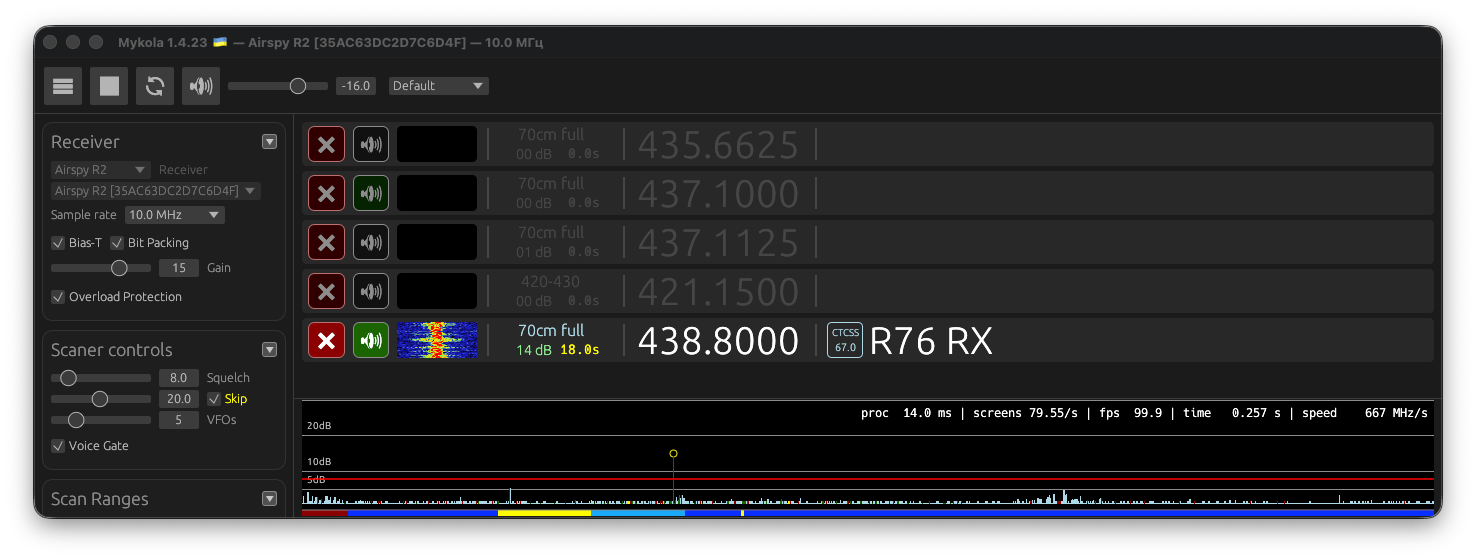Open the Default profile dropdown

pos(438,86)
